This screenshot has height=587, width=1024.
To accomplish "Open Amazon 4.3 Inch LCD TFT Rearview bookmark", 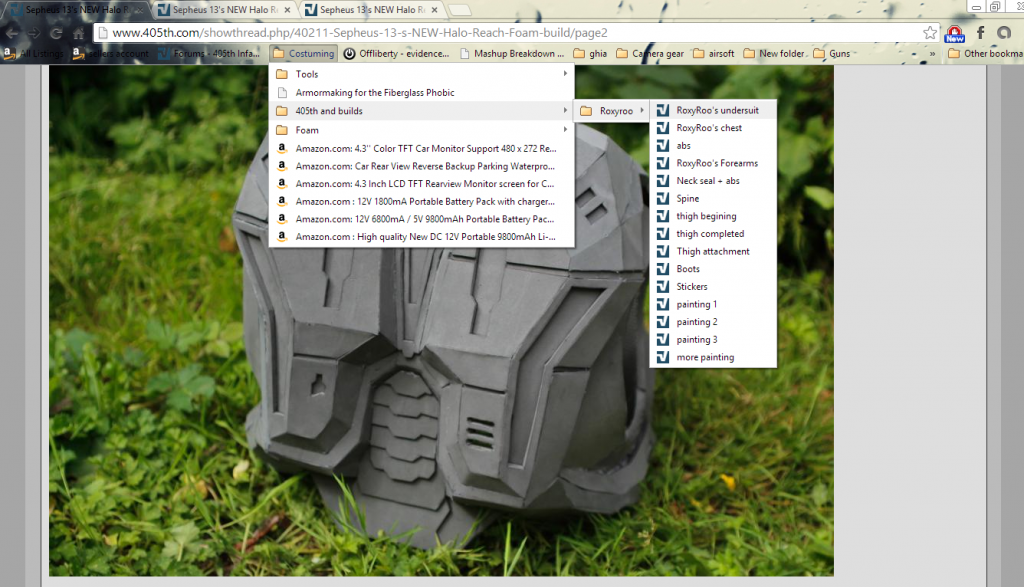I will click(421, 183).
